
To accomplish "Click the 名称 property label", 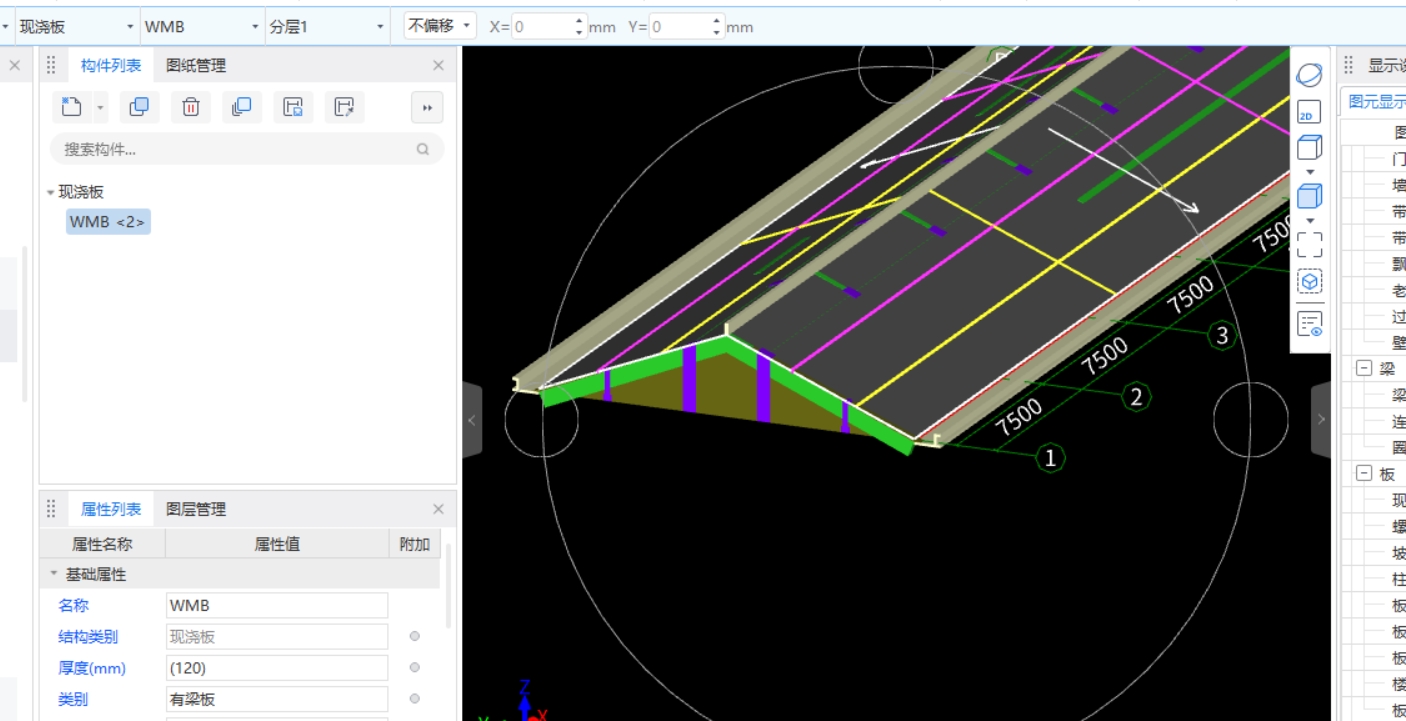I will [73, 606].
